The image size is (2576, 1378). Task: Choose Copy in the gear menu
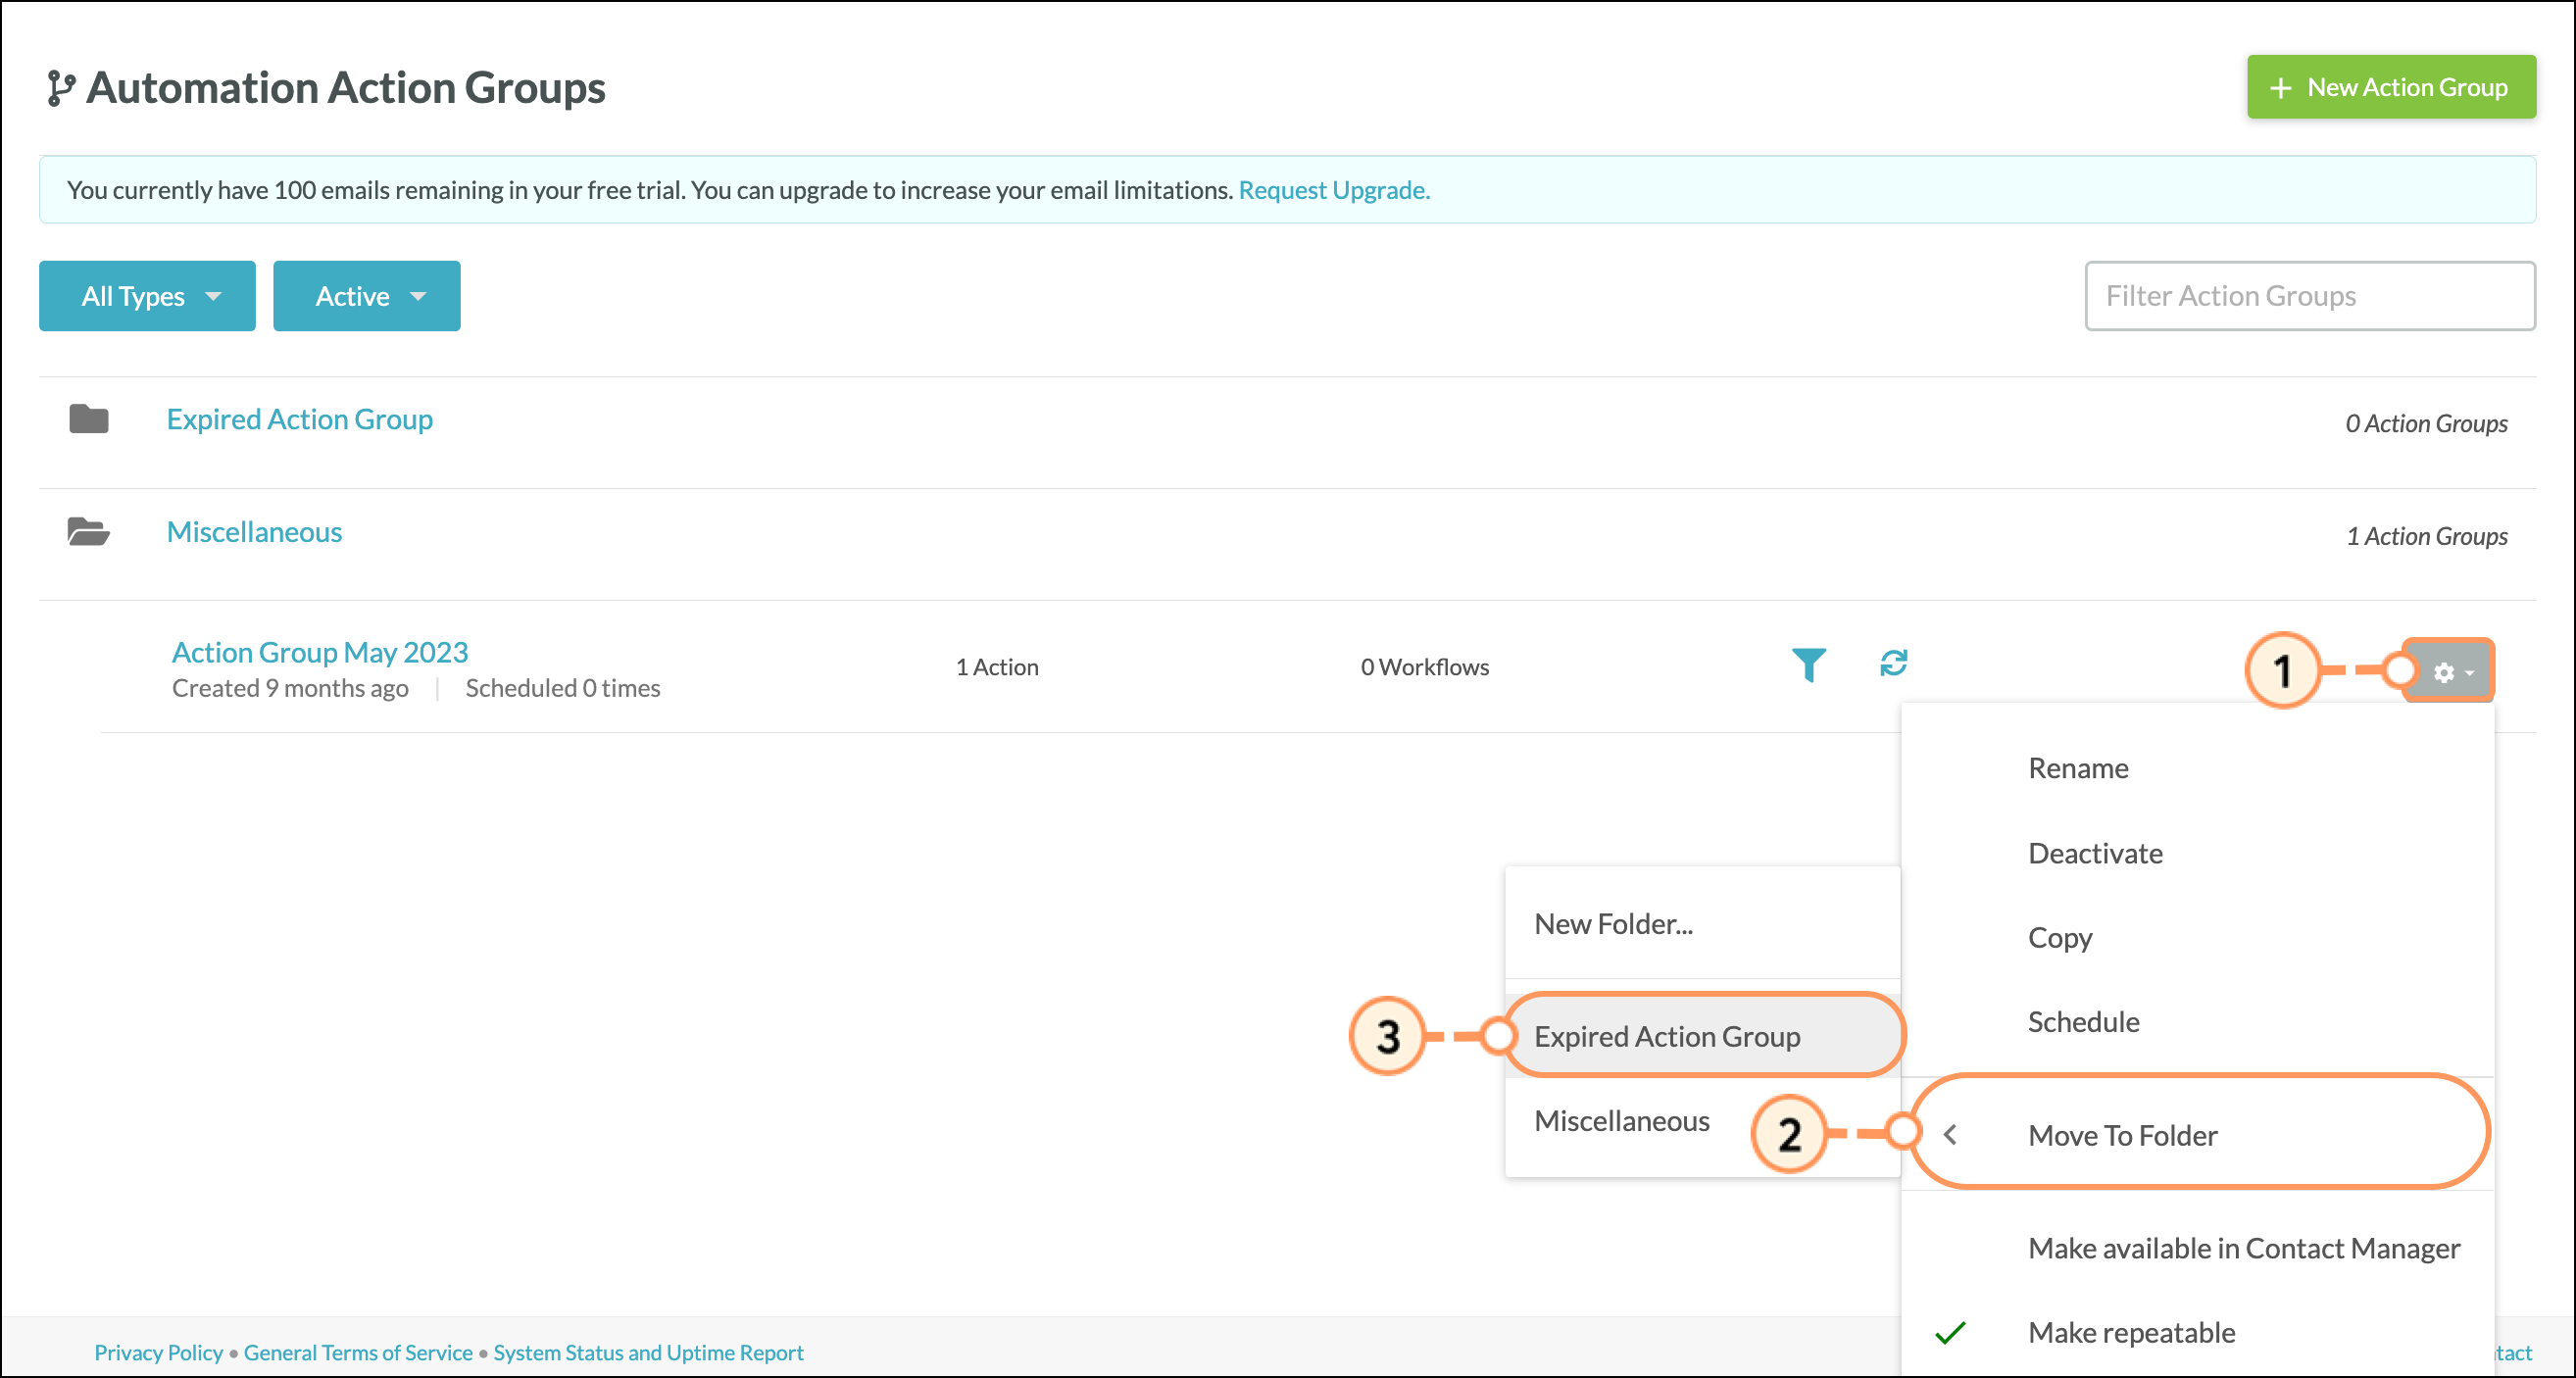tap(2198, 937)
